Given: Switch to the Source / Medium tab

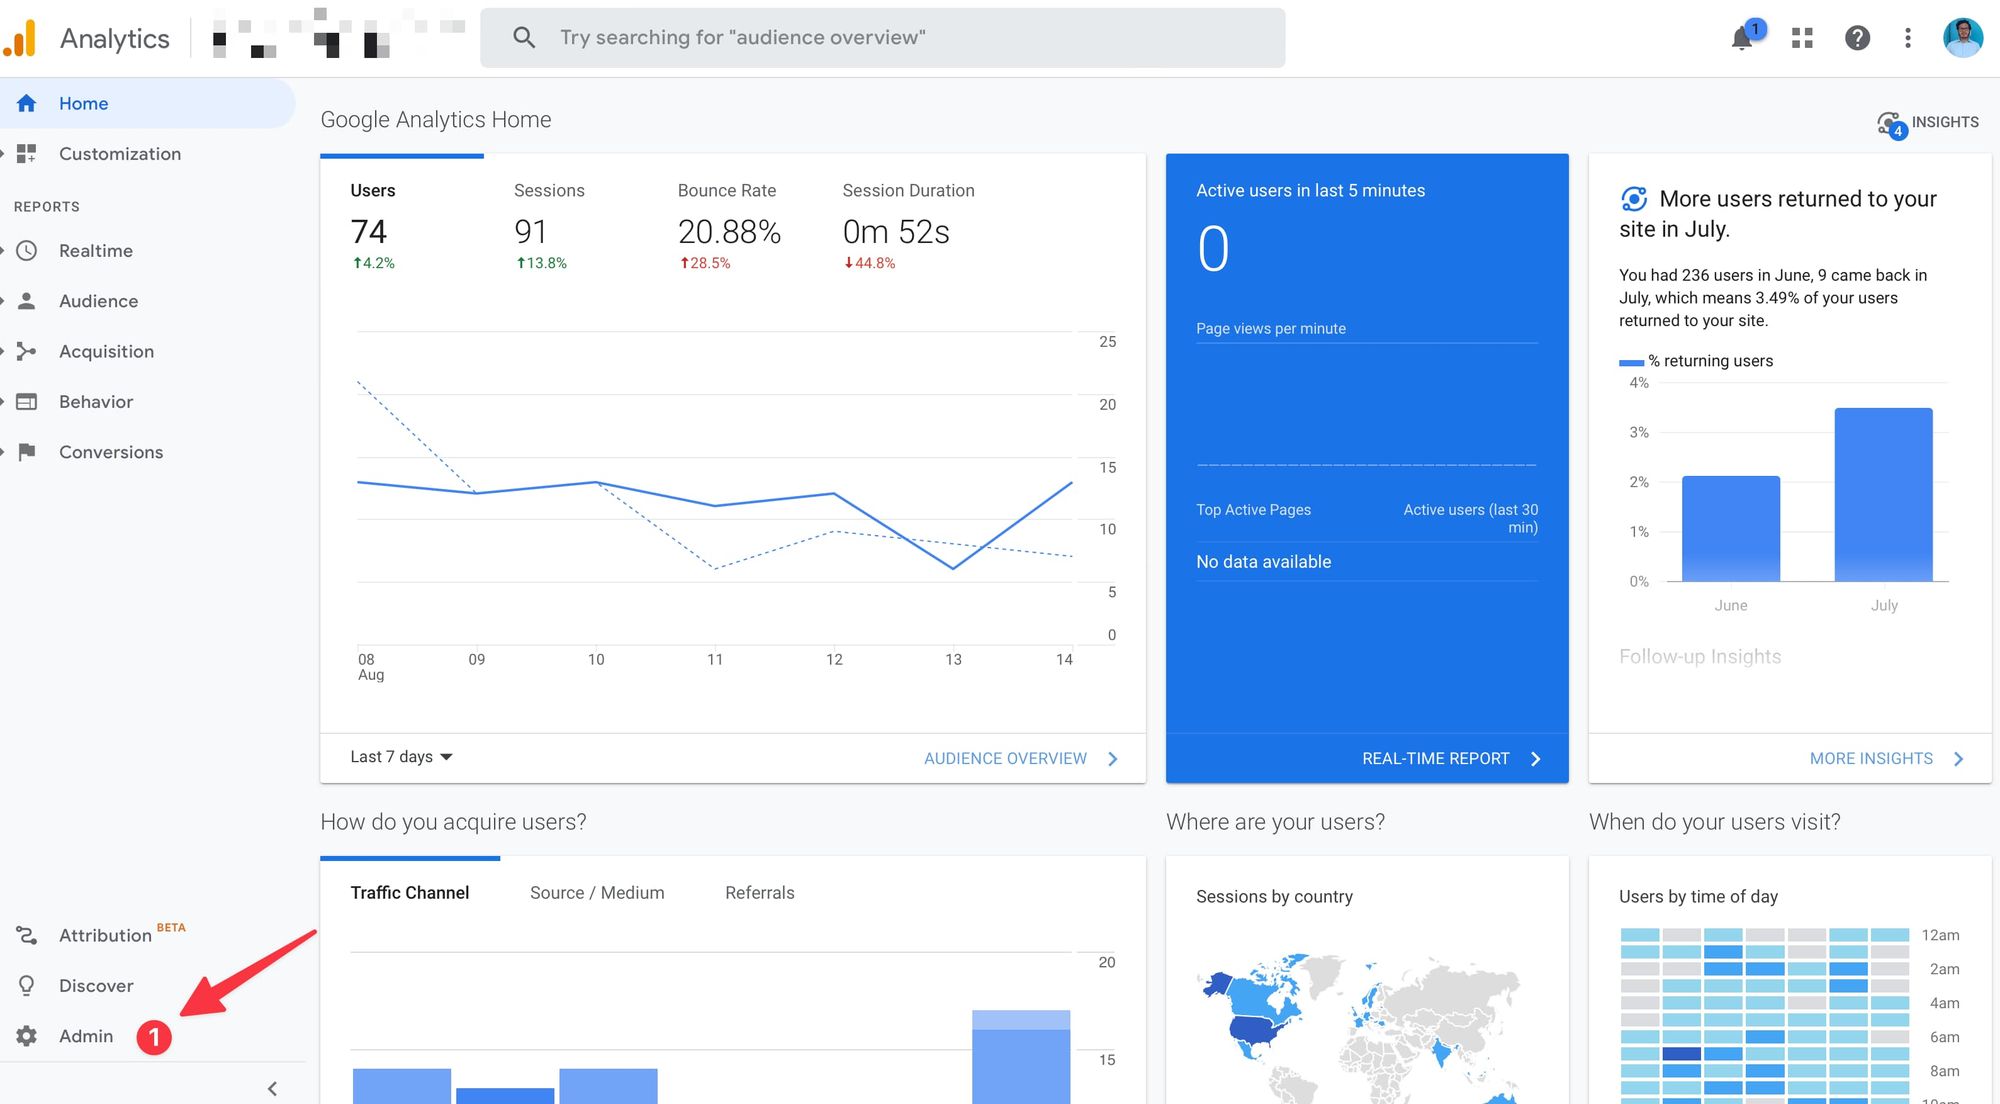Looking at the screenshot, I should pyautogui.click(x=597, y=892).
